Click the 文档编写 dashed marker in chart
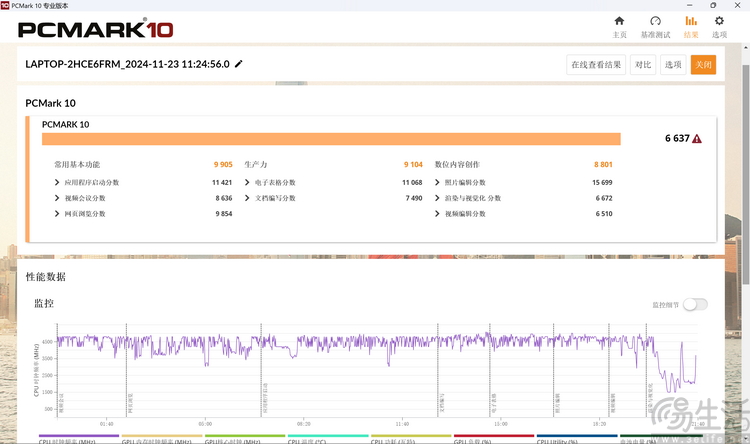750x444 pixels. point(438,369)
